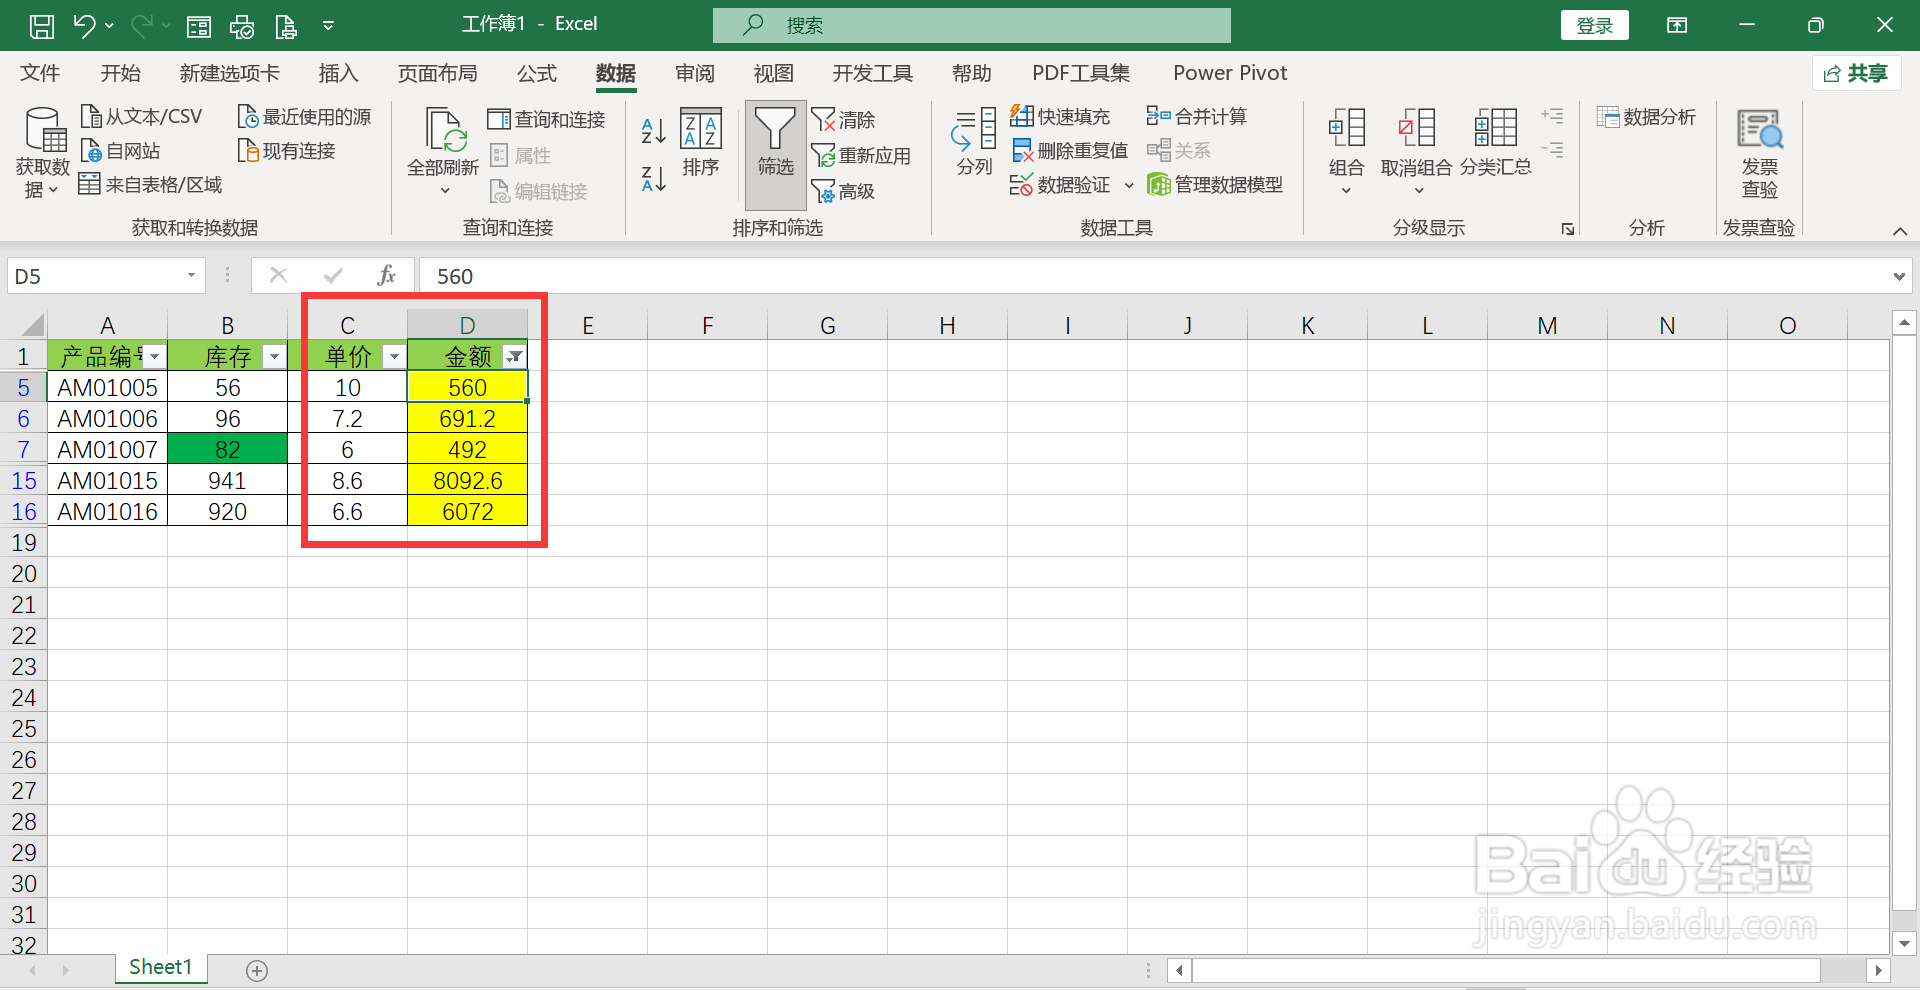Click the Insert Function fx button

387,276
